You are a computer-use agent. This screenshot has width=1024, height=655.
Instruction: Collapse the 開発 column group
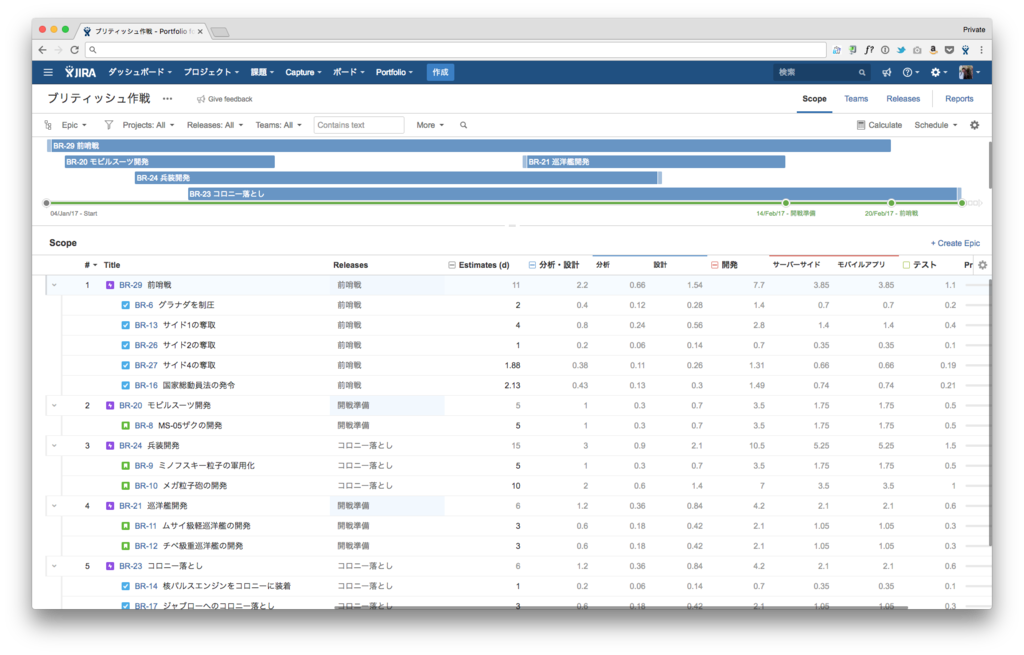pos(714,265)
